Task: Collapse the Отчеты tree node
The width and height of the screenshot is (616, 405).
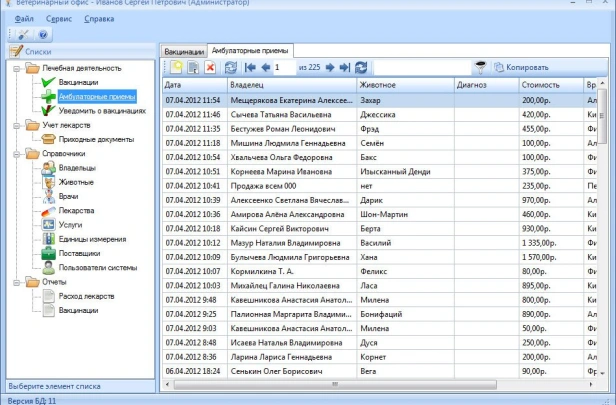Action: click(x=18, y=282)
